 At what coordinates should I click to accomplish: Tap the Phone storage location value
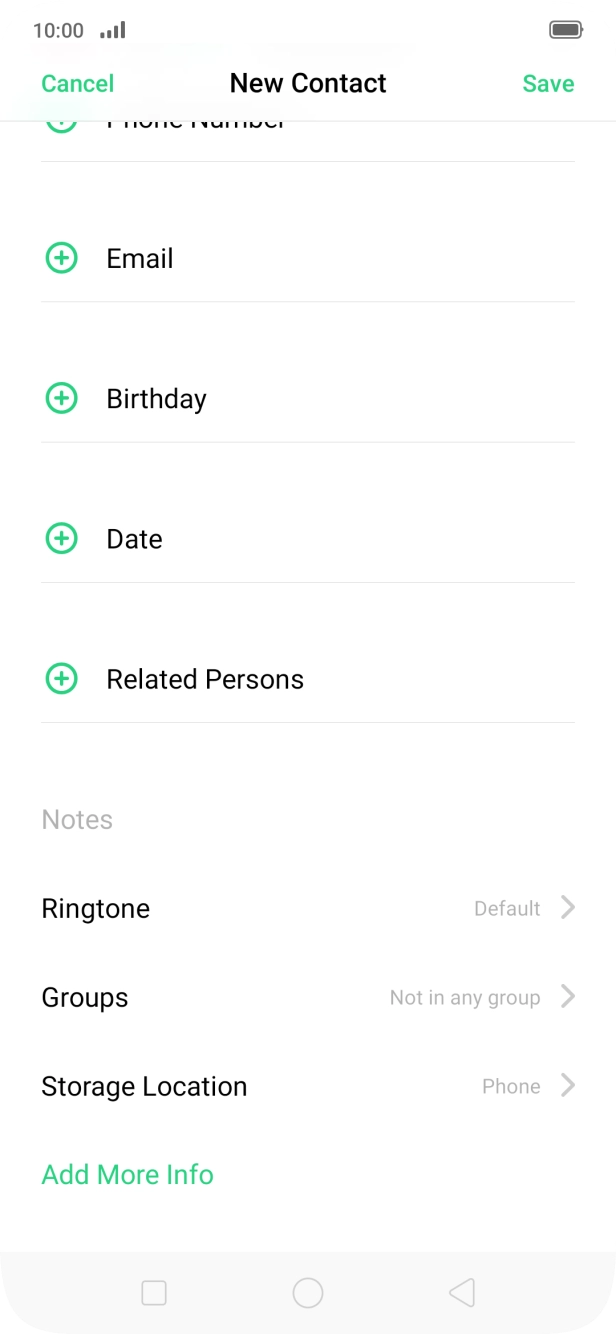[x=511, y=1086]
